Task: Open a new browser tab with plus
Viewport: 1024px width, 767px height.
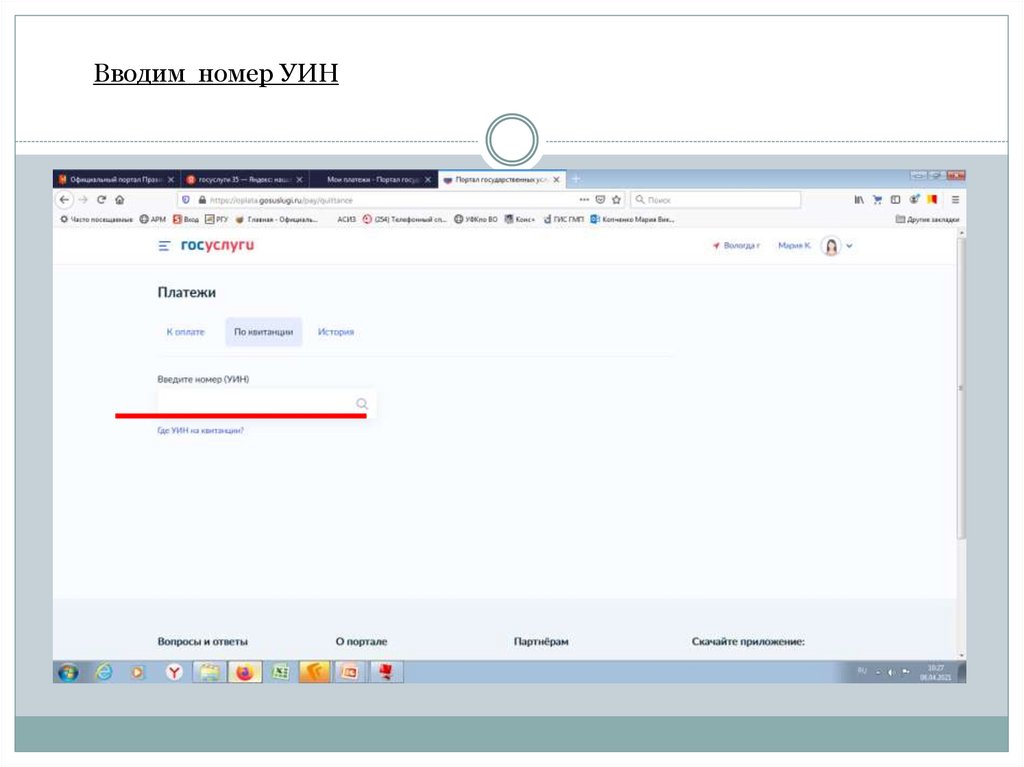Action: 576,179
